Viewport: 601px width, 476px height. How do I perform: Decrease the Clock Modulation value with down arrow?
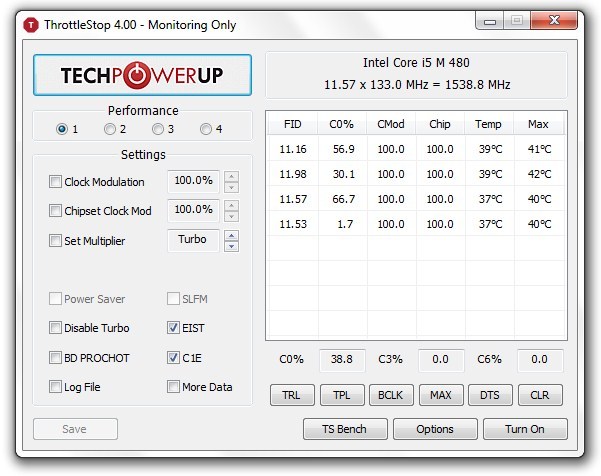tap(232, 187)
